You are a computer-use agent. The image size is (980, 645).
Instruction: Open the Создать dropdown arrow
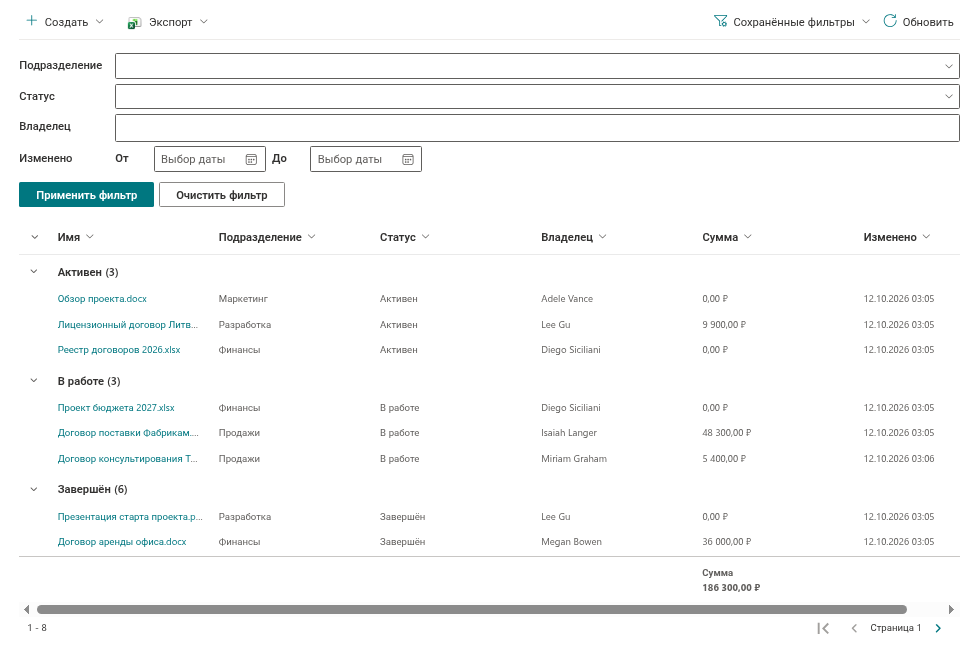[x=99, y=22]
